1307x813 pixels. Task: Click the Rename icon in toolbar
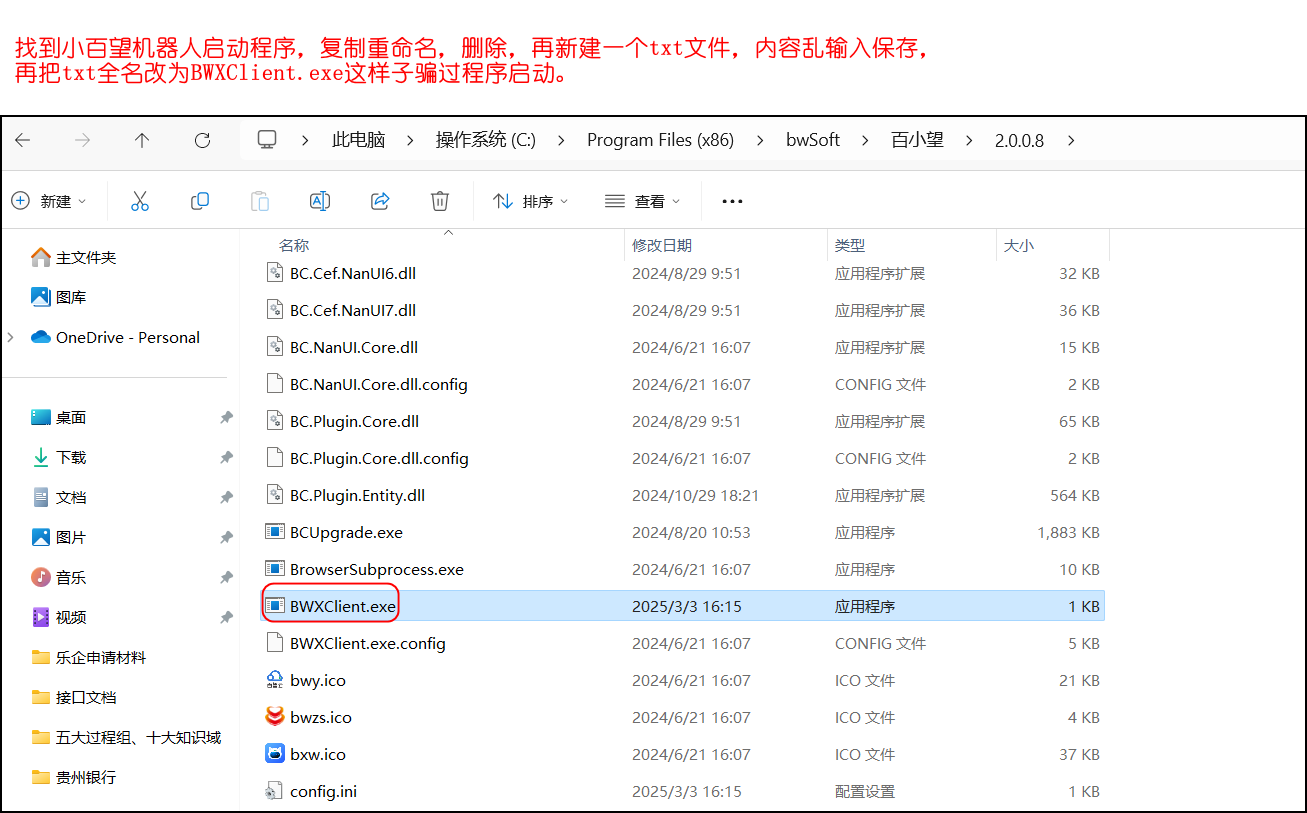click(x=320, y=201)
